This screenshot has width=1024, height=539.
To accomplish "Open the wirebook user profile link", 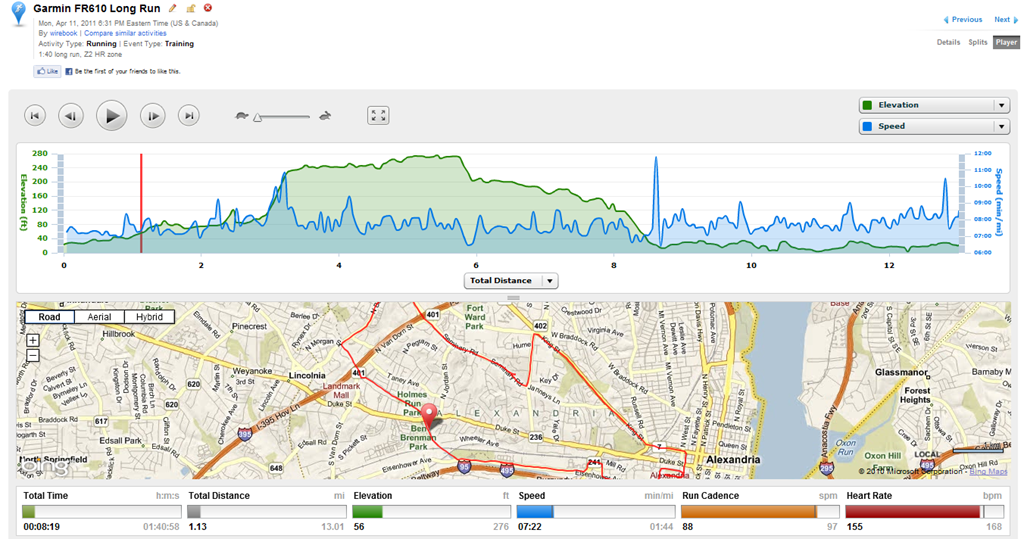I will [63, 33].
